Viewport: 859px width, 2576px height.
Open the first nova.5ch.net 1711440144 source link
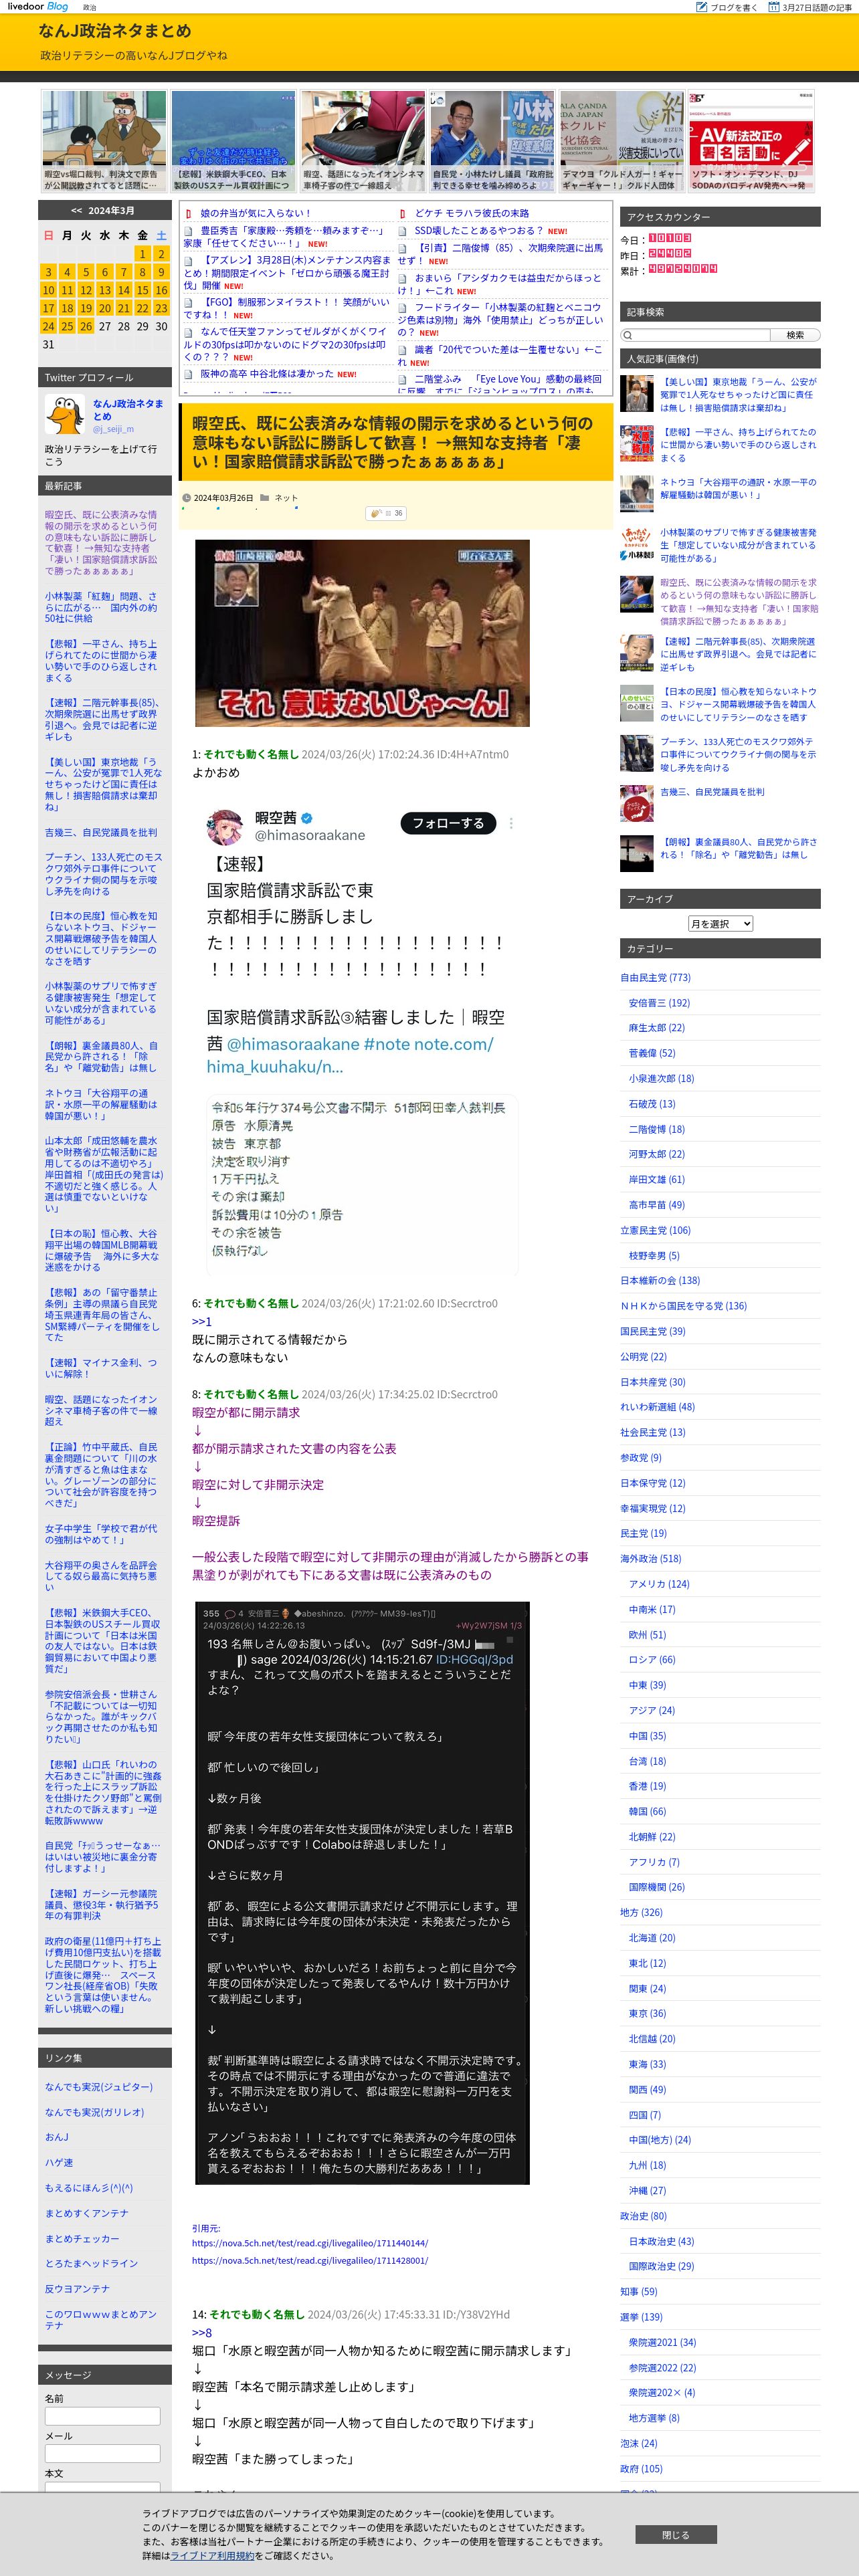click(310, 2243)
